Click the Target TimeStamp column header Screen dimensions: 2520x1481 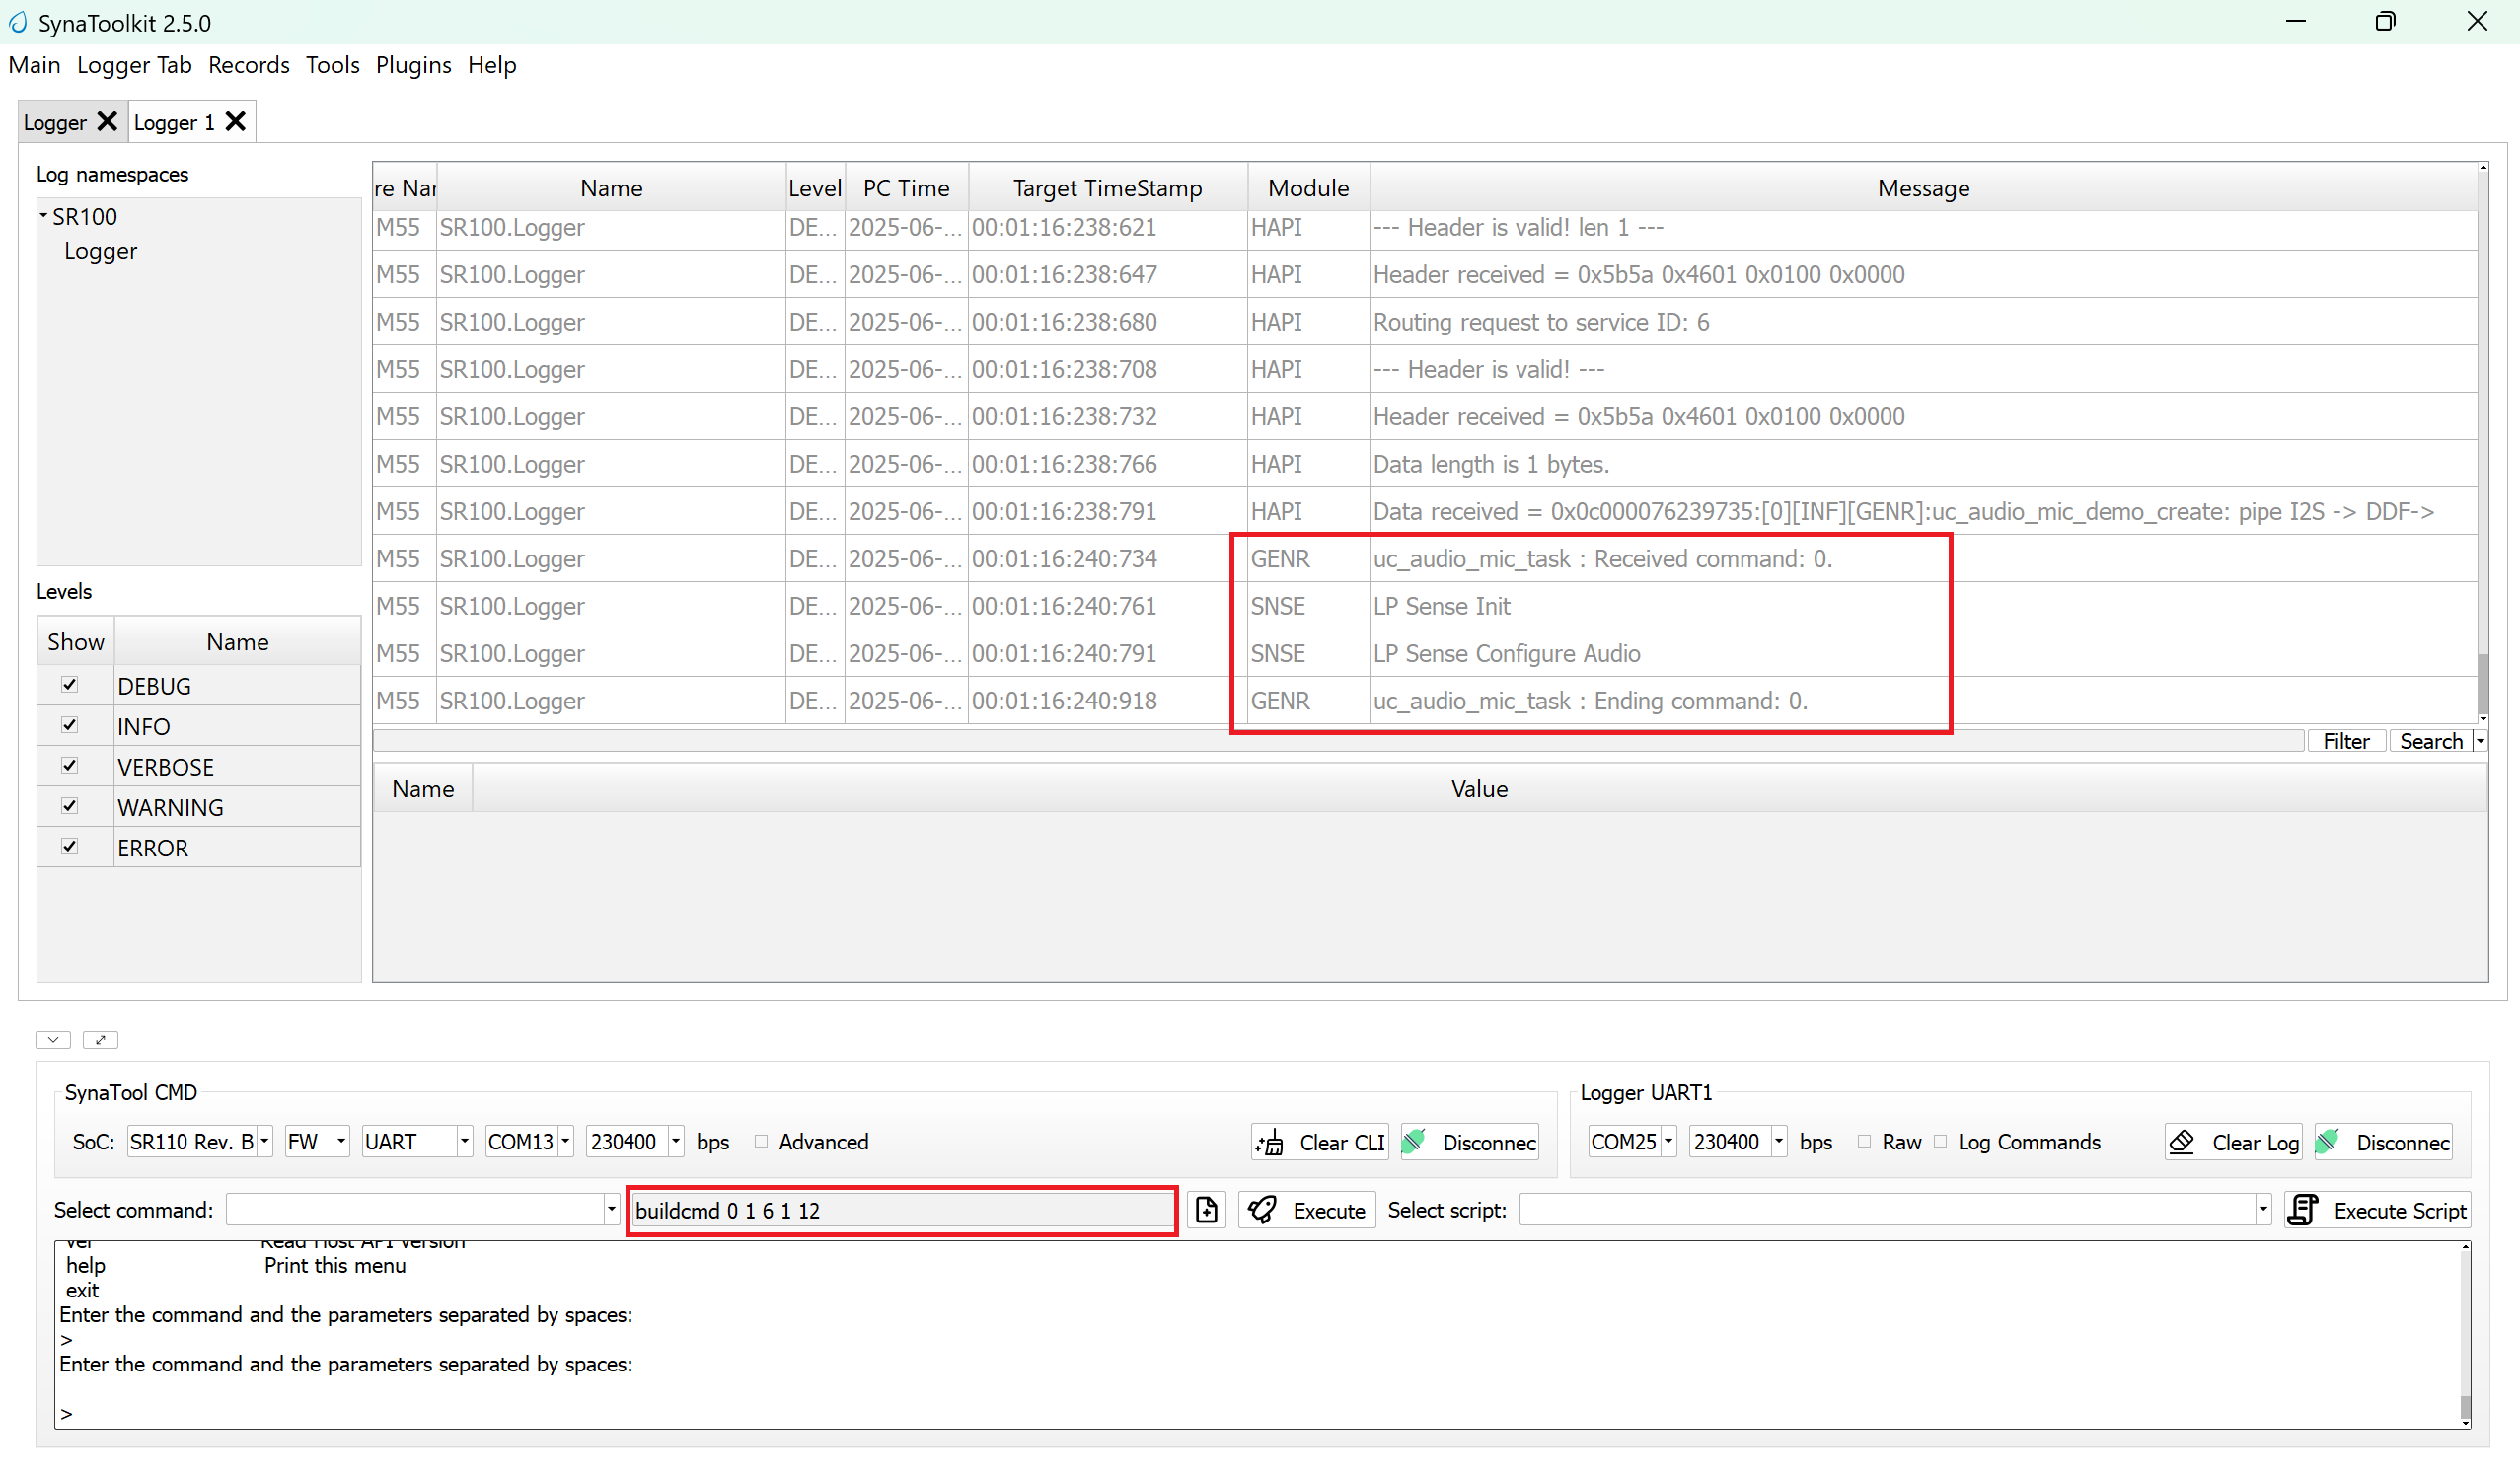1107,188
